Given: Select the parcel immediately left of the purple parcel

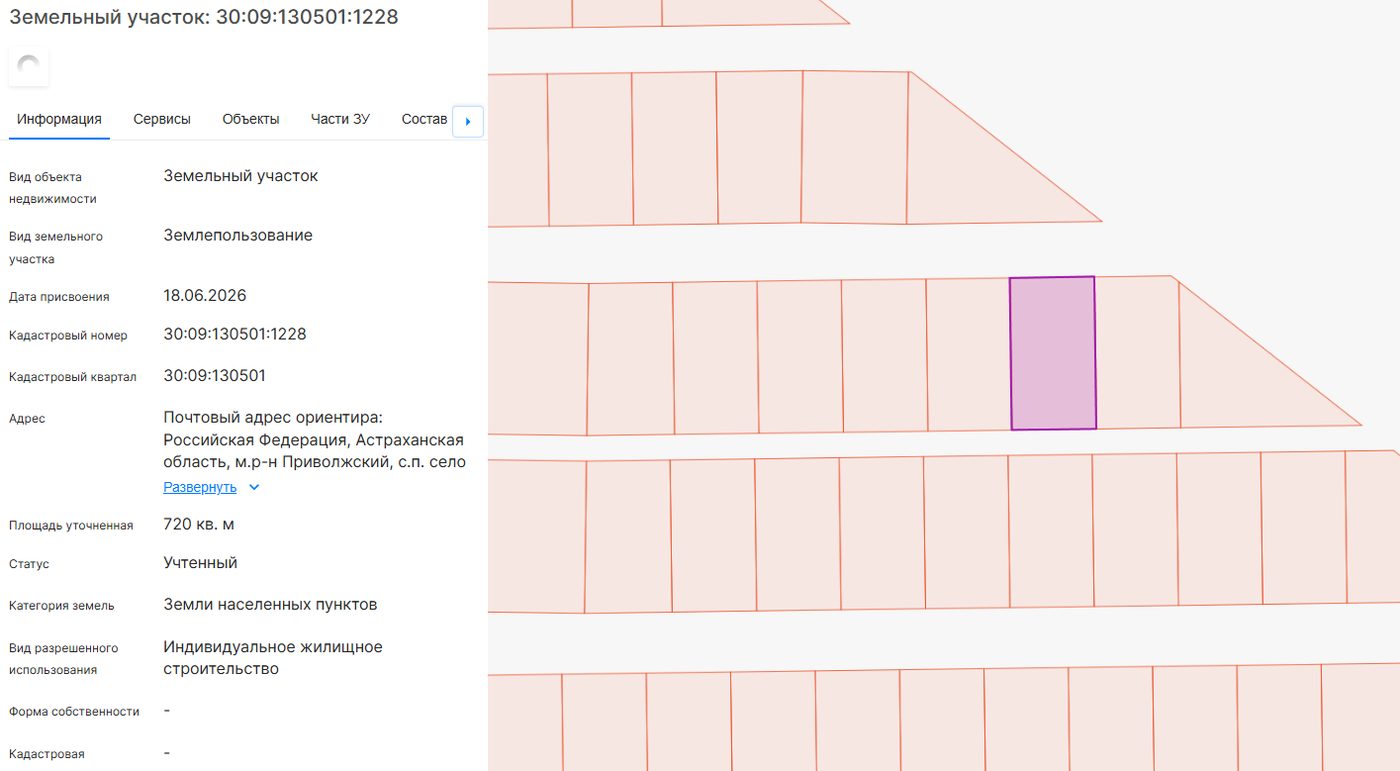Looking at the screenshot, I should 969,354.
